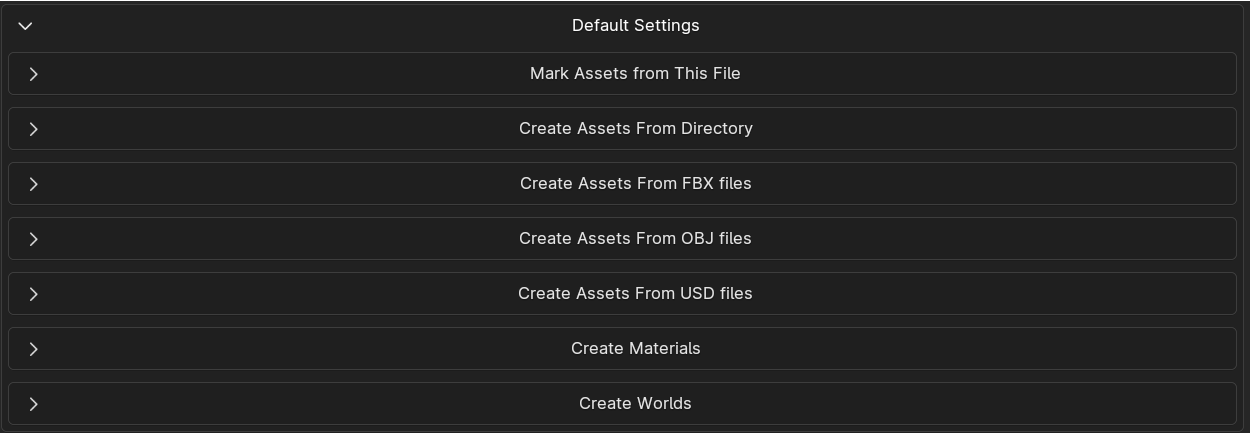Click the Mark Assets from This File label
Screen dimensions: 1250x433
click(635, 74)
